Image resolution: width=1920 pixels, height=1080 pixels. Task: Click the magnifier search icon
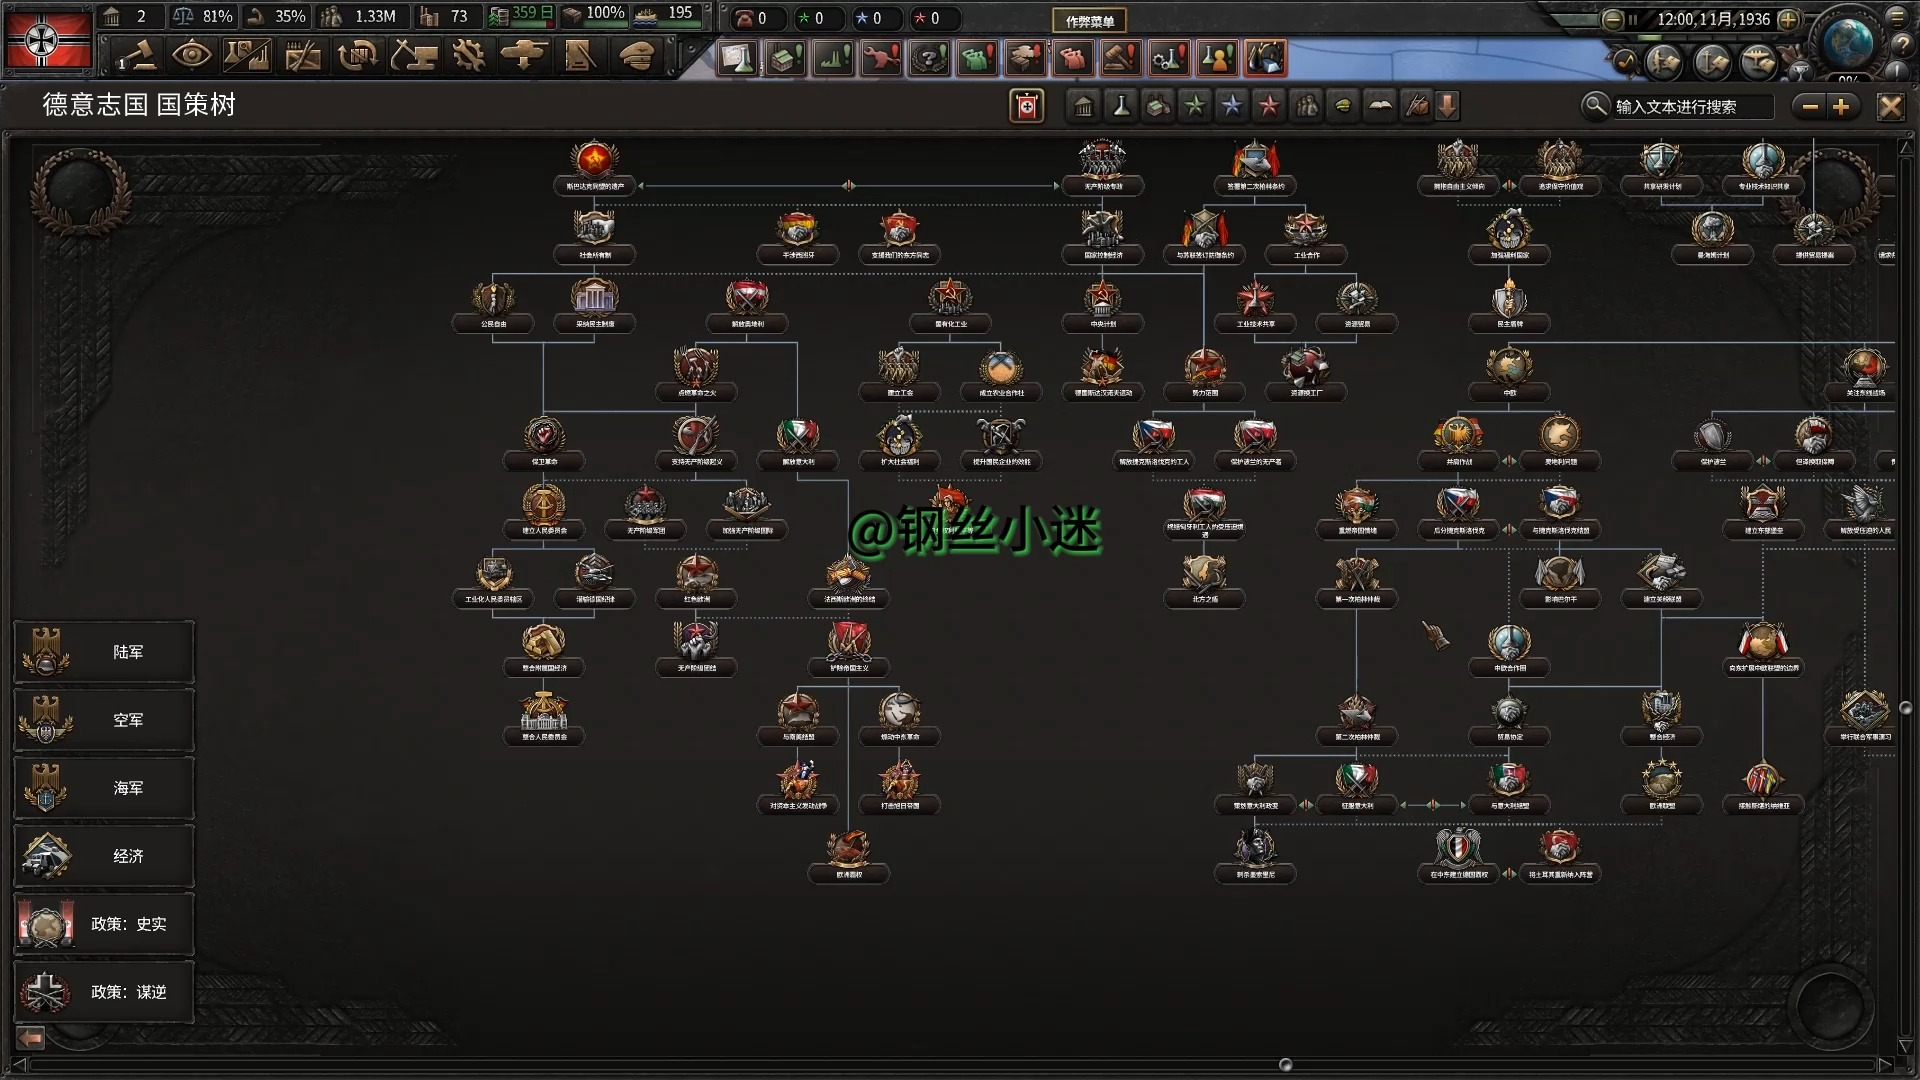[x=1595, y=105]
